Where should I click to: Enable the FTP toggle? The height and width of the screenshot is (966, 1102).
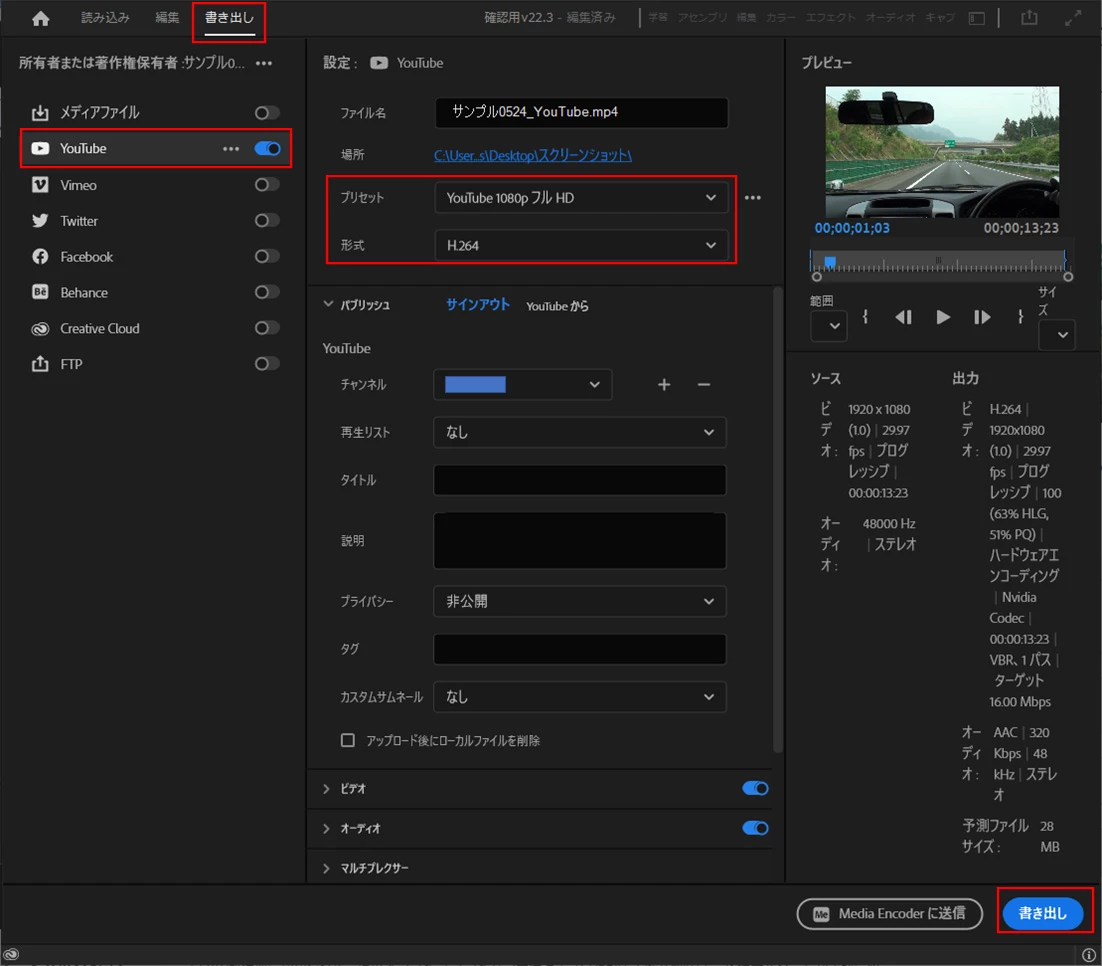(267, 363)
